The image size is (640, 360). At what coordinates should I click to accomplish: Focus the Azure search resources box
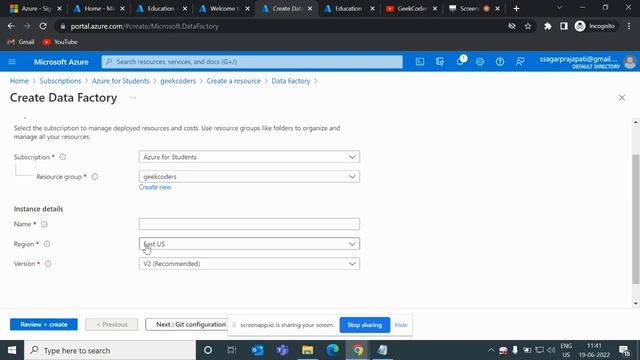252,62
